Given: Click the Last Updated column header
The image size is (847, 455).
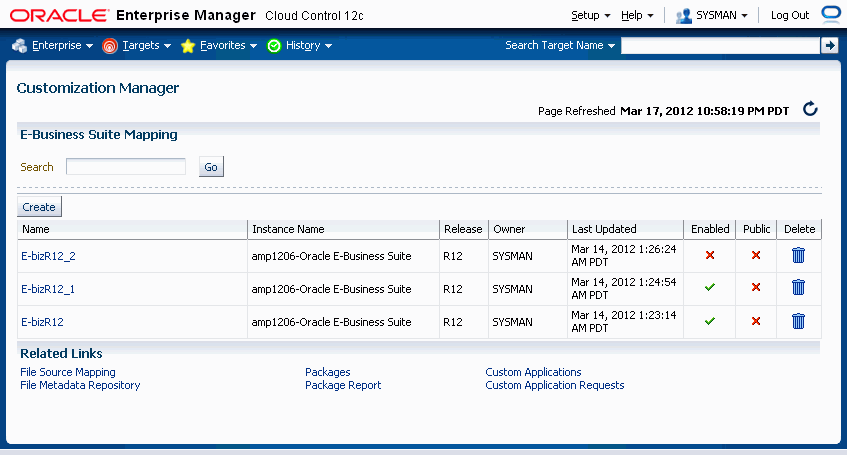Looking at the screenshot, I should tap(625, 229).
